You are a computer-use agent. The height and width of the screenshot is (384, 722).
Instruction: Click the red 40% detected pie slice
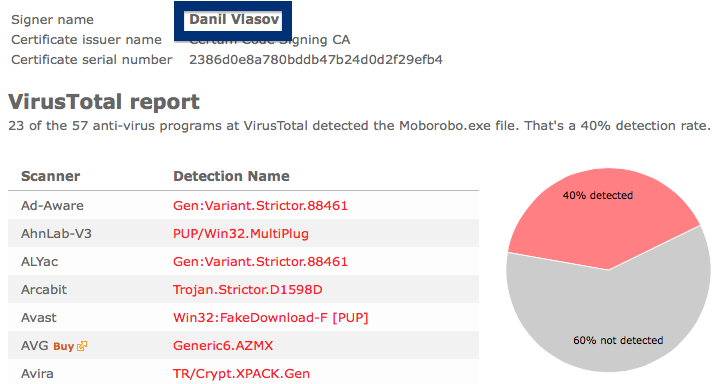click(599, 216)
